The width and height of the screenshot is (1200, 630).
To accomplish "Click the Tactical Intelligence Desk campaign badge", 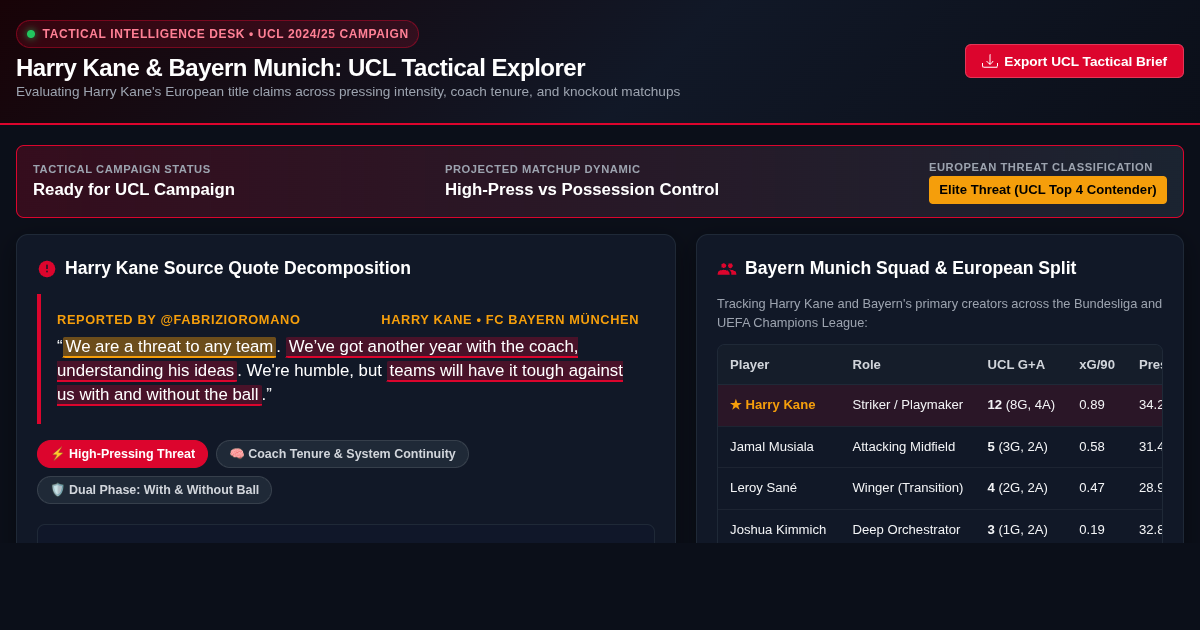I will 217,34.
